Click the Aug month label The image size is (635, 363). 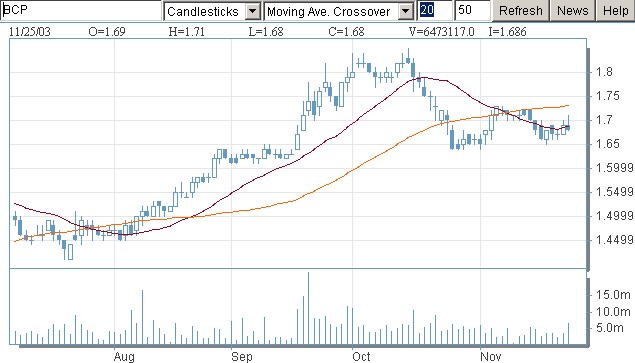tap(124, 357)
